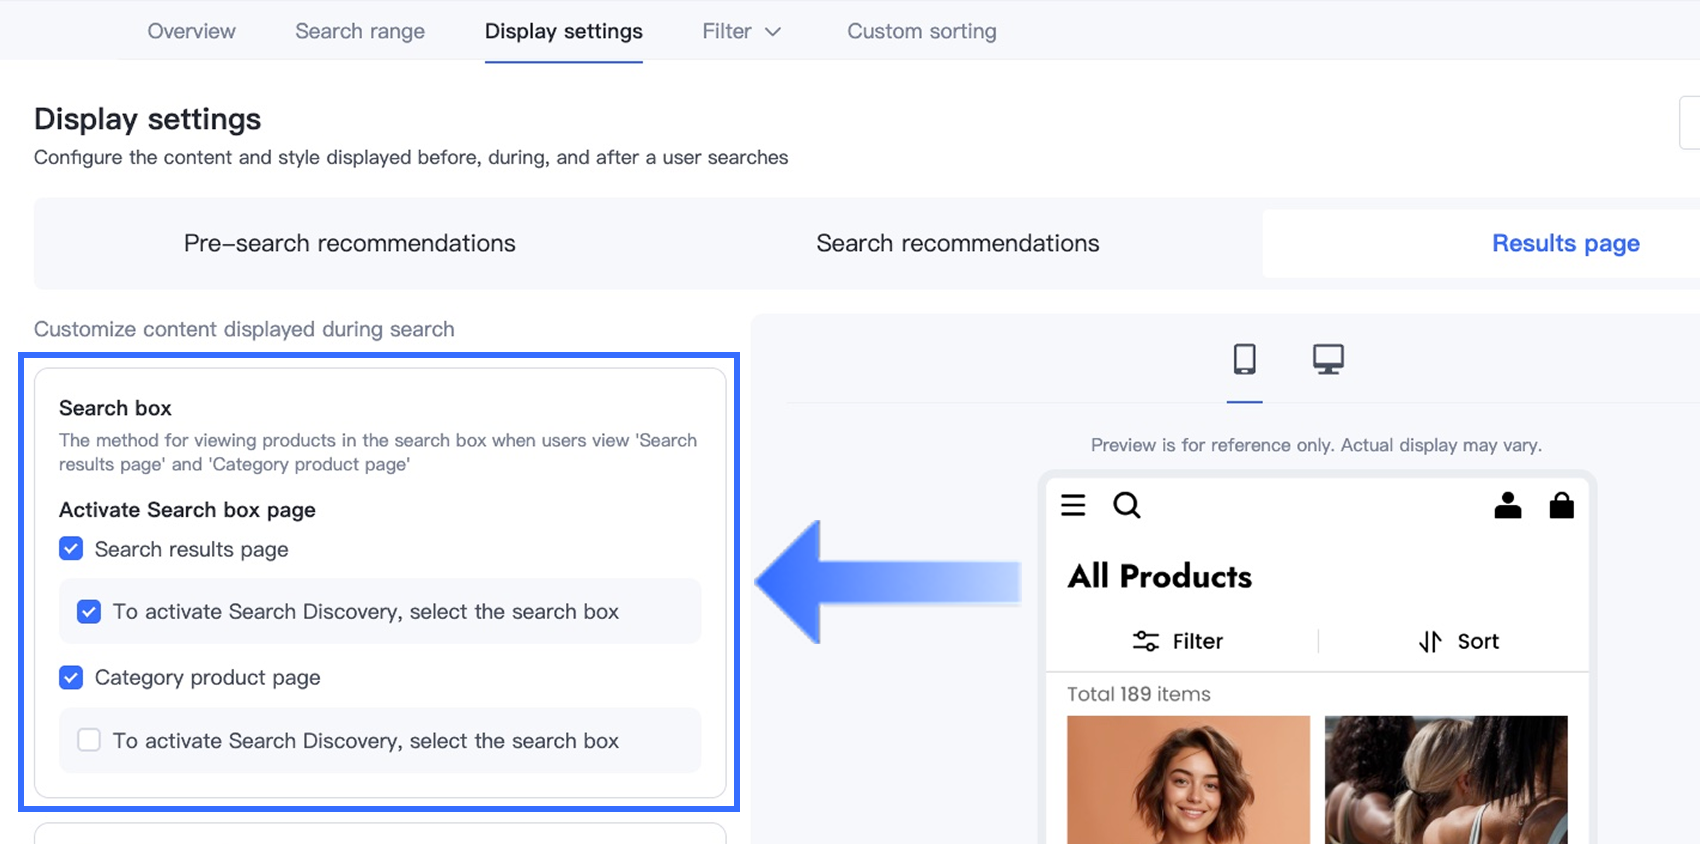The width and height of the screenshot is (1700, 844).
Task: Enable Search Discovery under Category product page
Action: (x=89, y=740)
